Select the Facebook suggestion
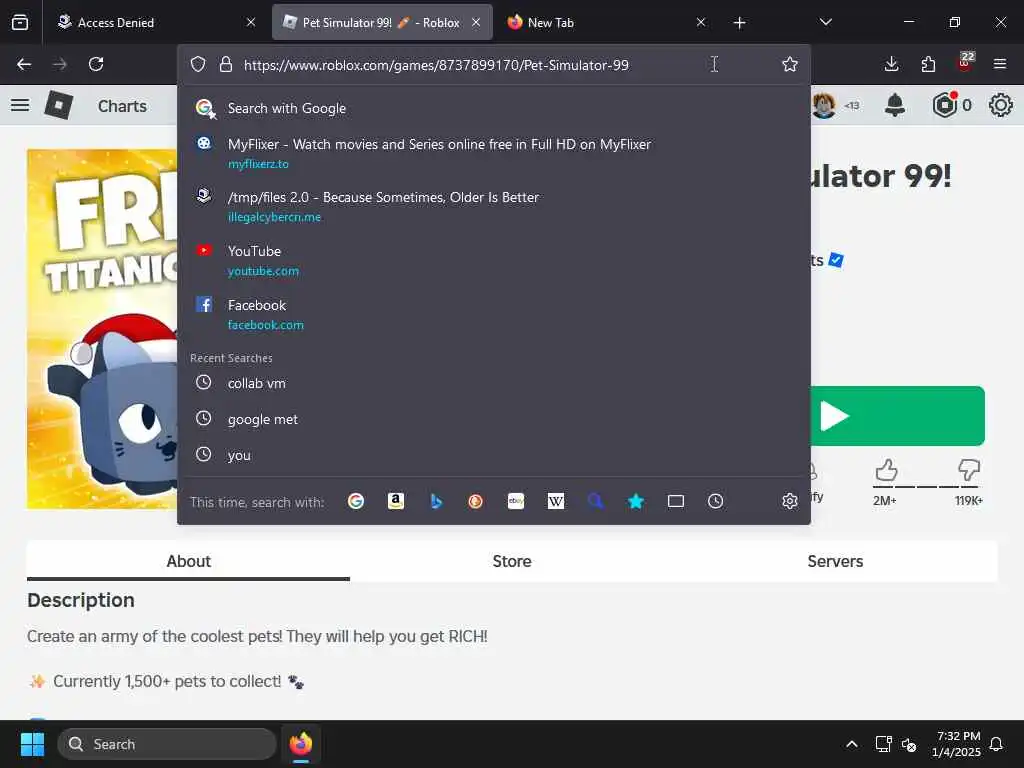The width and height of the screenshot is (1024, 768). (494, 314)
